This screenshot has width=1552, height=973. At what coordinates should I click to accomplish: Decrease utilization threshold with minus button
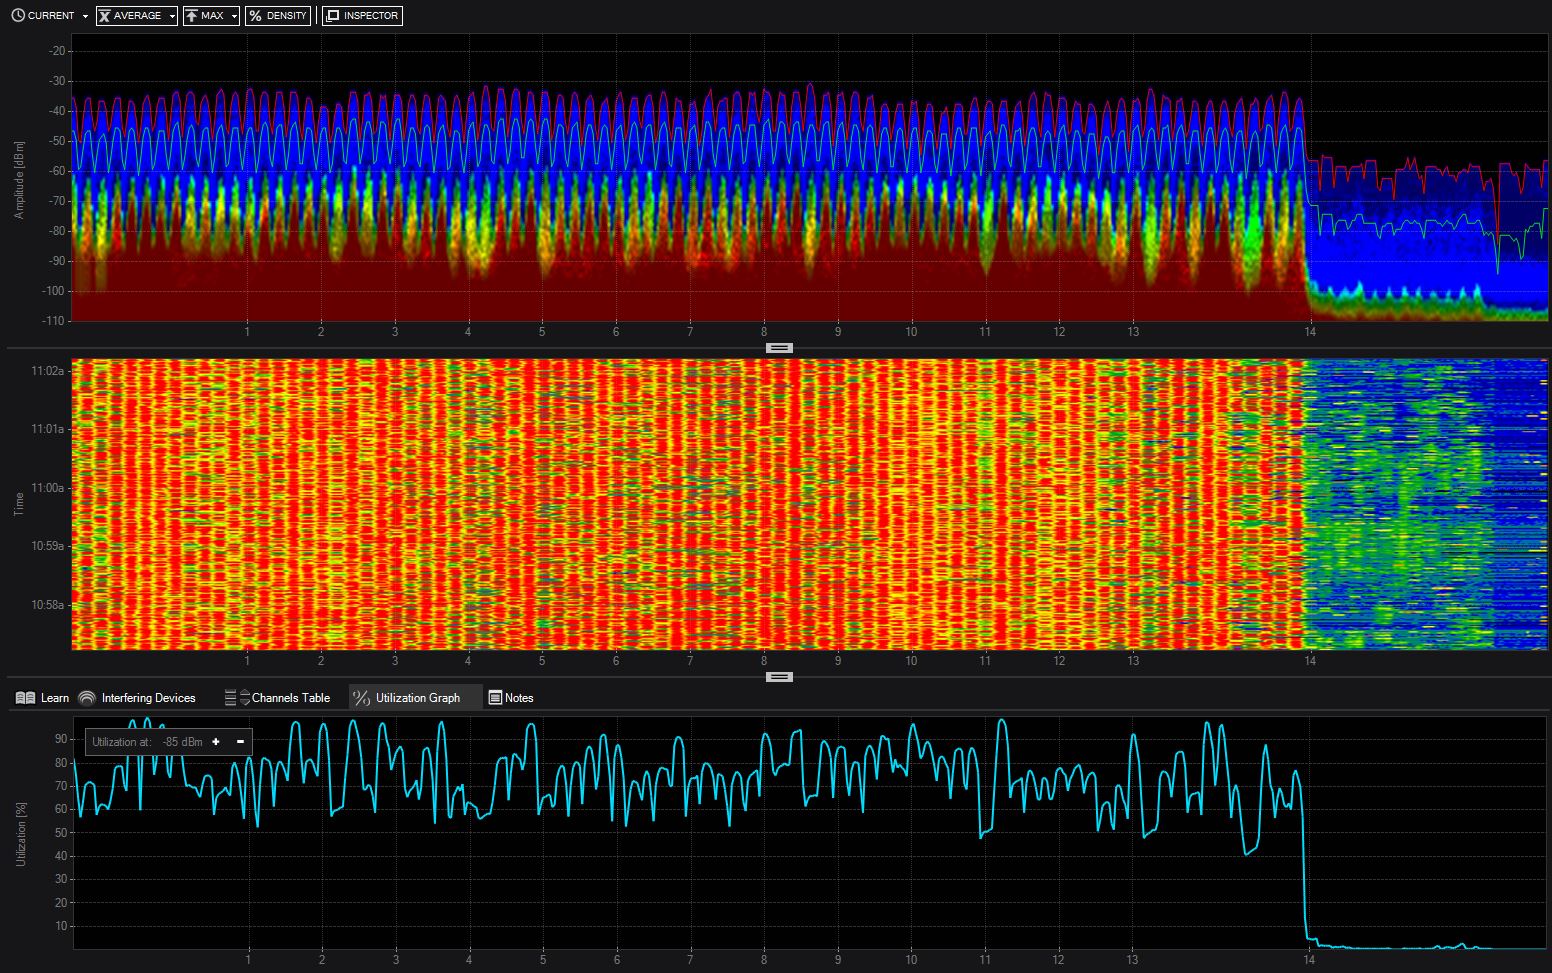pyautogui.click(x=240, y=742)
